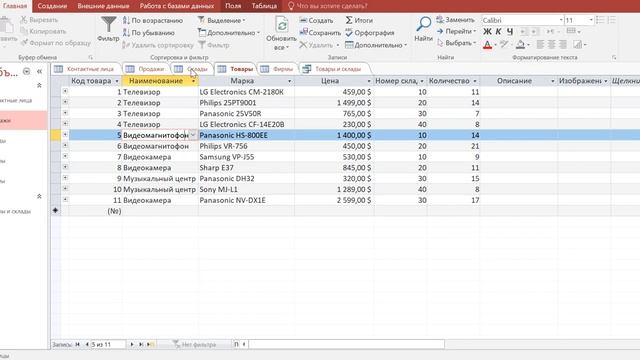640x360 pixels.
Task: Click the new blank record navigation button
Action: click(151, 344)
